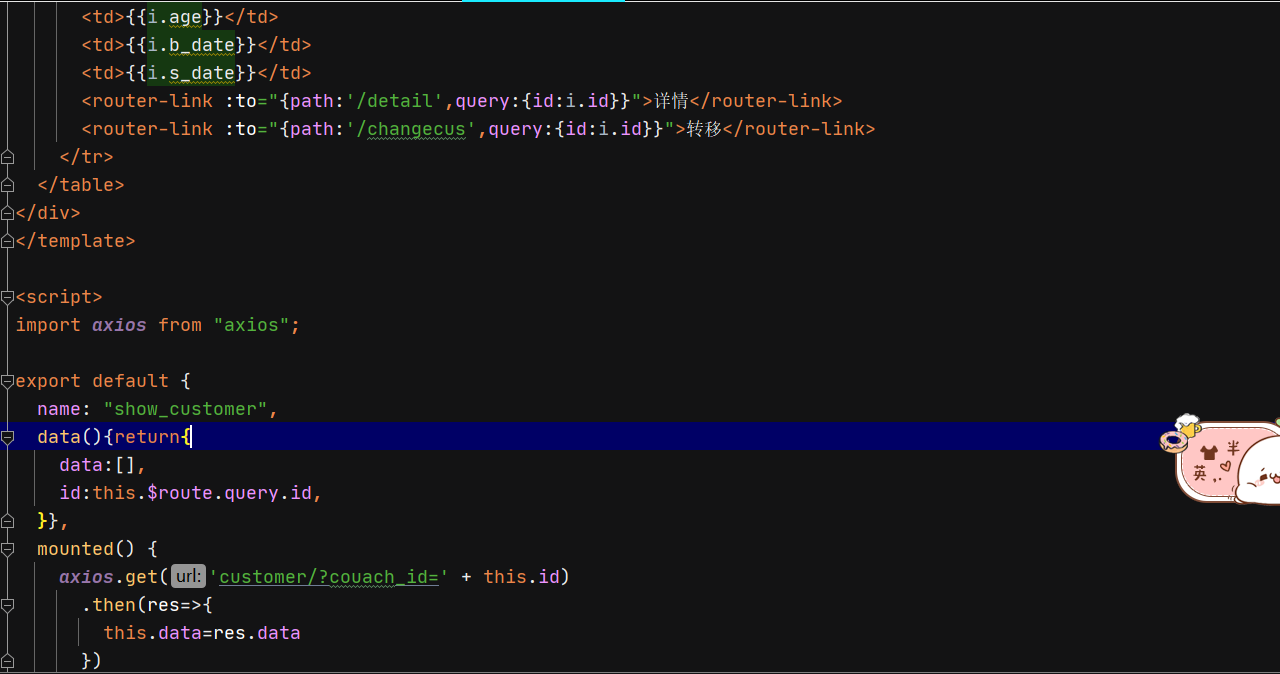Viewport: 1280px width, 674px height.
Task: Click the url: parameter hint label
Action: point(188,577)
